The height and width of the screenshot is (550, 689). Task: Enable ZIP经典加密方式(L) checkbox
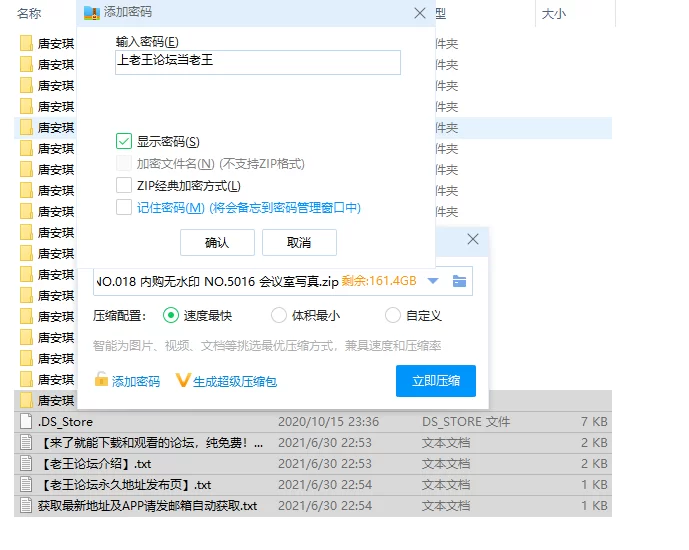124,185
